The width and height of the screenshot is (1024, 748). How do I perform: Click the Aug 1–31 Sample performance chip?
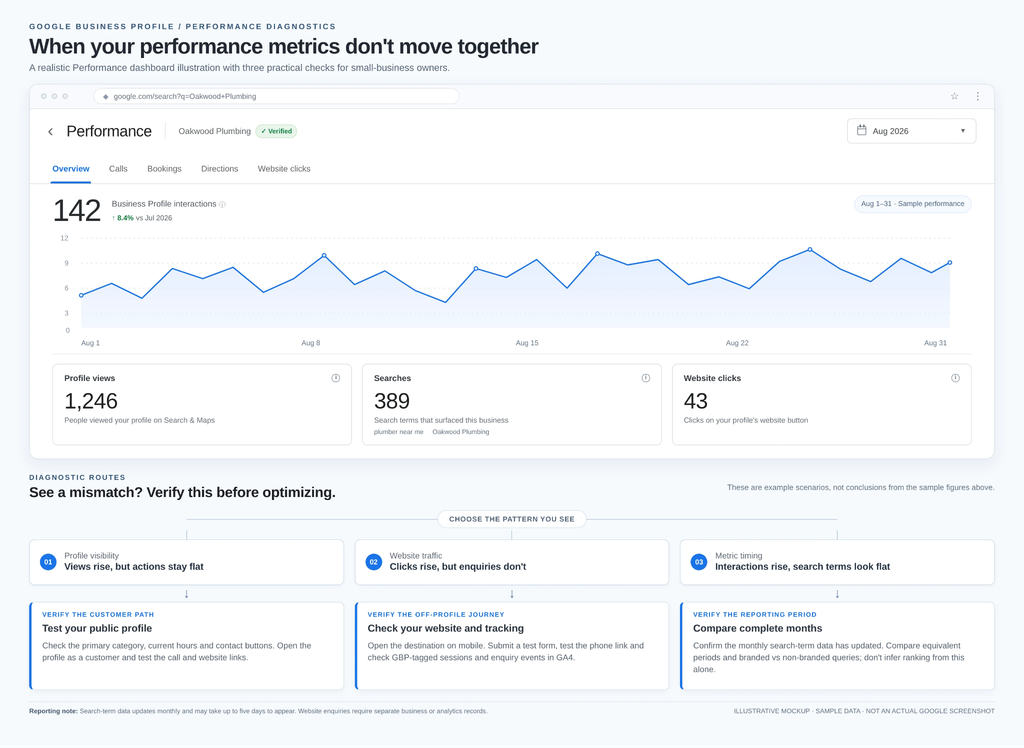click(912, 204)
